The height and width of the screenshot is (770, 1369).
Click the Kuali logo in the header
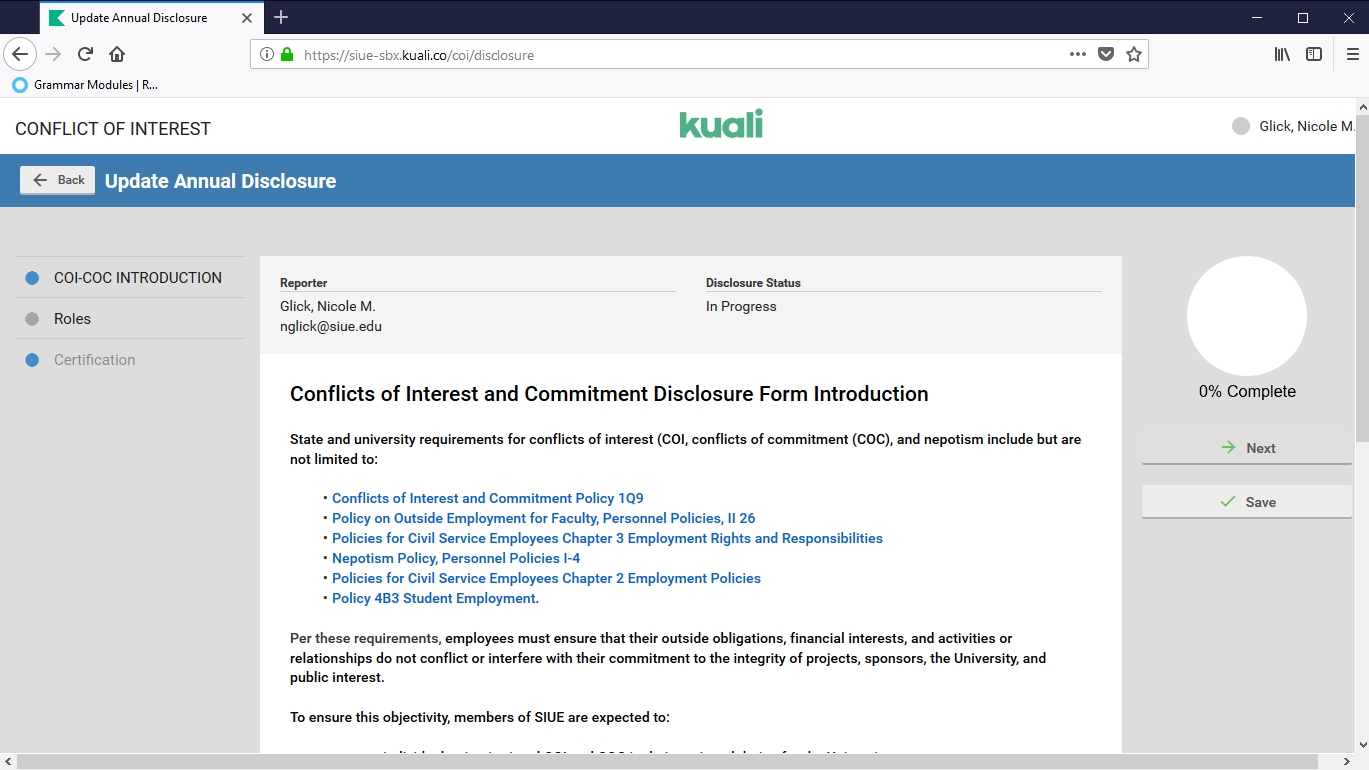tap(720, 124)
